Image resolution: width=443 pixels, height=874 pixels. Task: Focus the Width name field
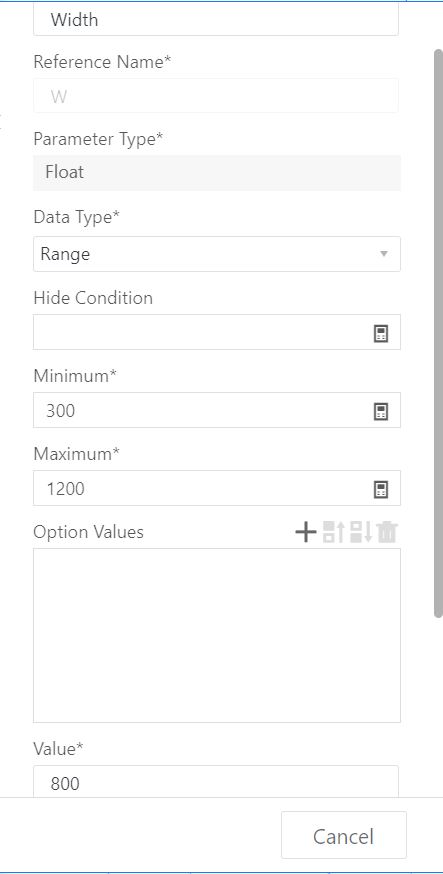(x=216, y=20)
